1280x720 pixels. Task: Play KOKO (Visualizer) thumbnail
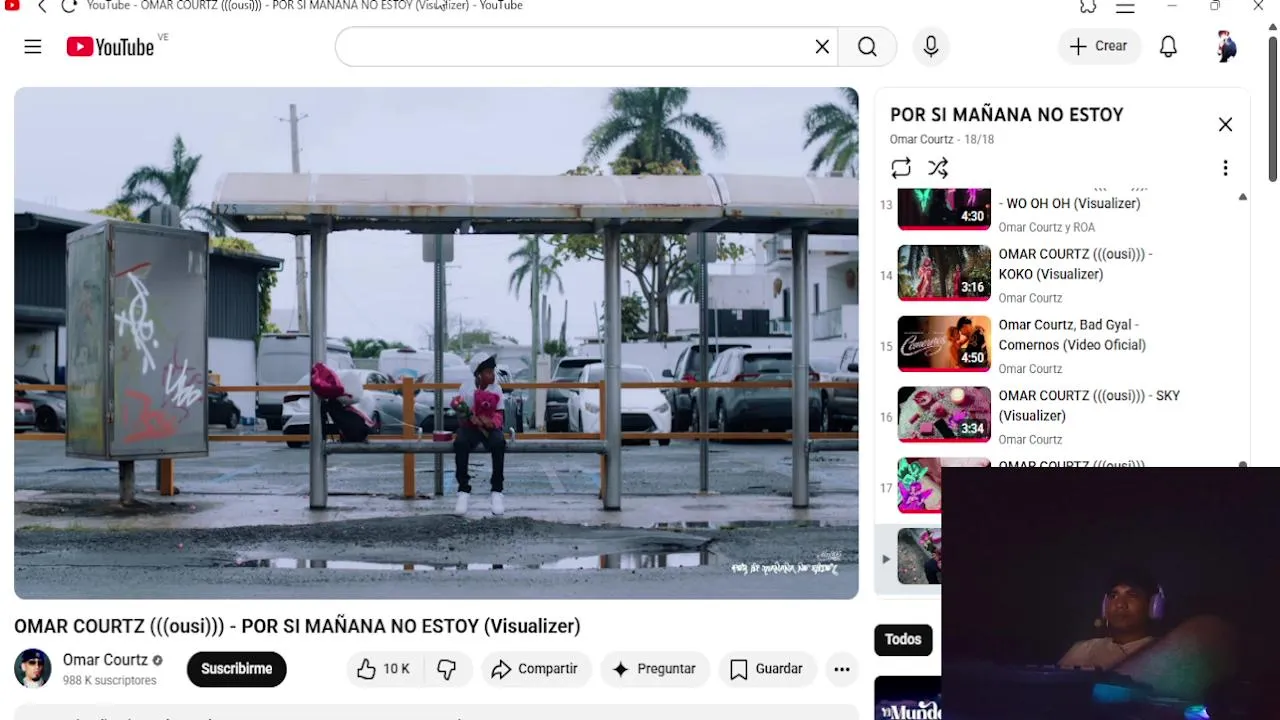tap(944, 273)
